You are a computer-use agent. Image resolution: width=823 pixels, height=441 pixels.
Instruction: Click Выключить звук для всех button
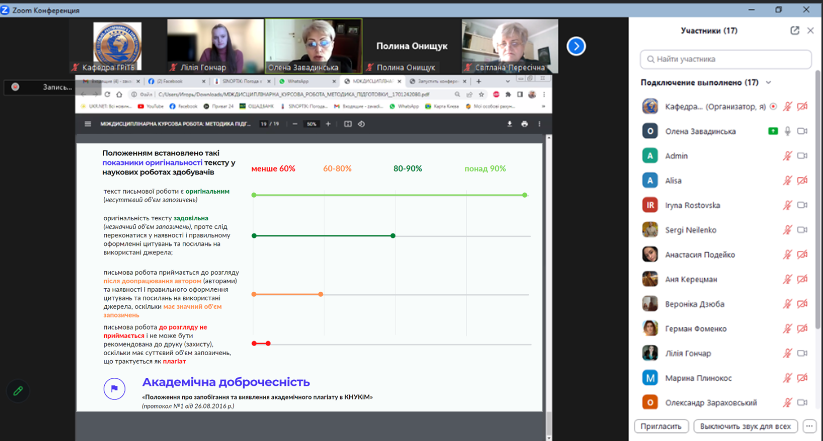(x=745, y=426)
